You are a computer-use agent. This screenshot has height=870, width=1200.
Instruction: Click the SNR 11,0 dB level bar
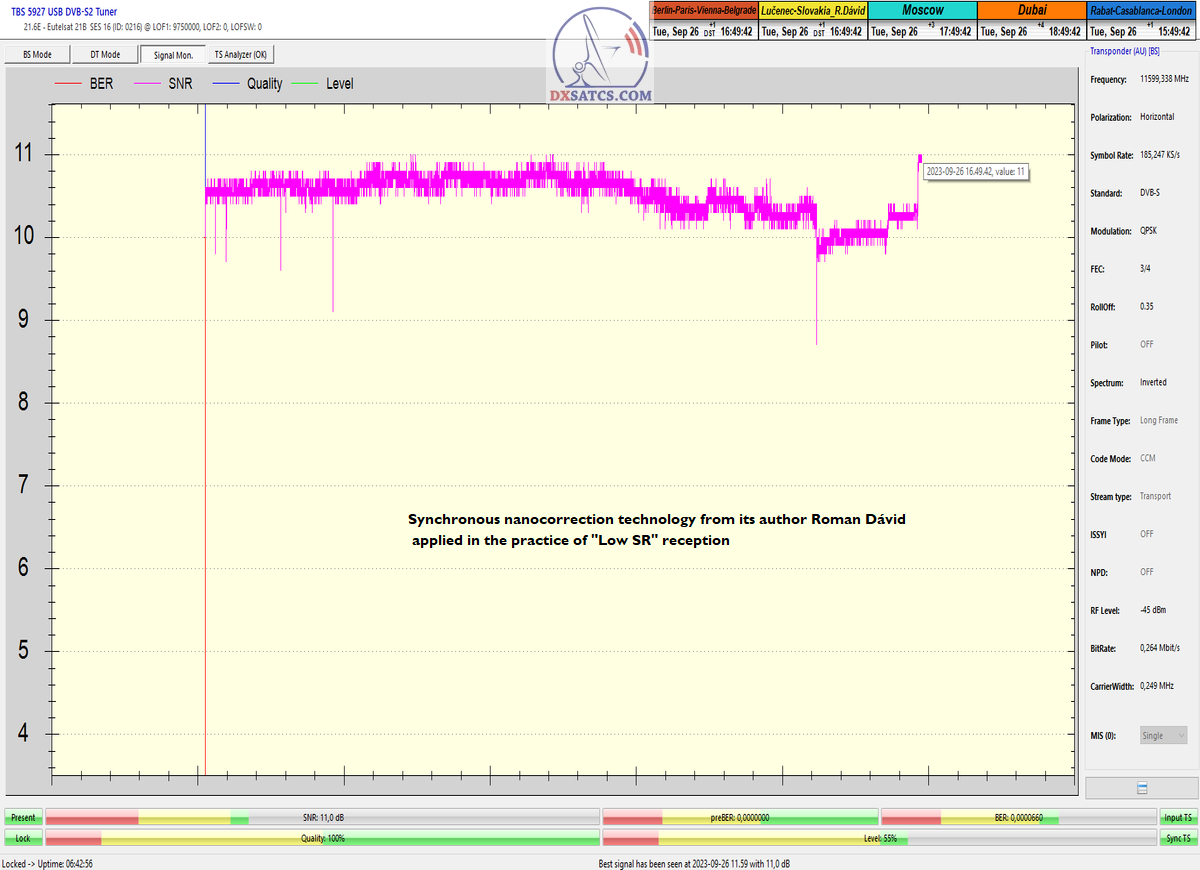(322, 817)
